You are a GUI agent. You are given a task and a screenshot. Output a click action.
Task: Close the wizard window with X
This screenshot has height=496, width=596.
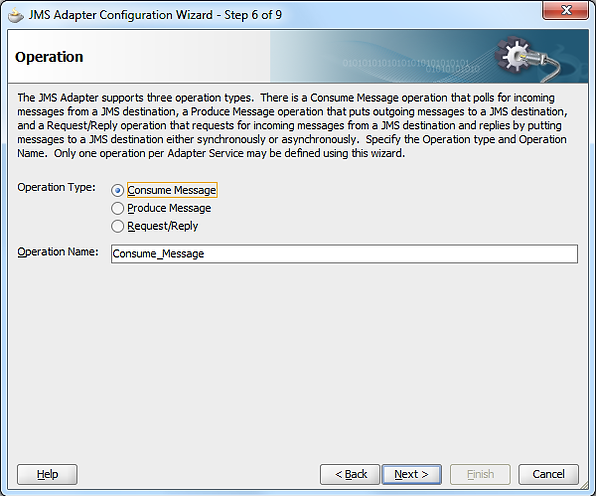coord(566,10)
